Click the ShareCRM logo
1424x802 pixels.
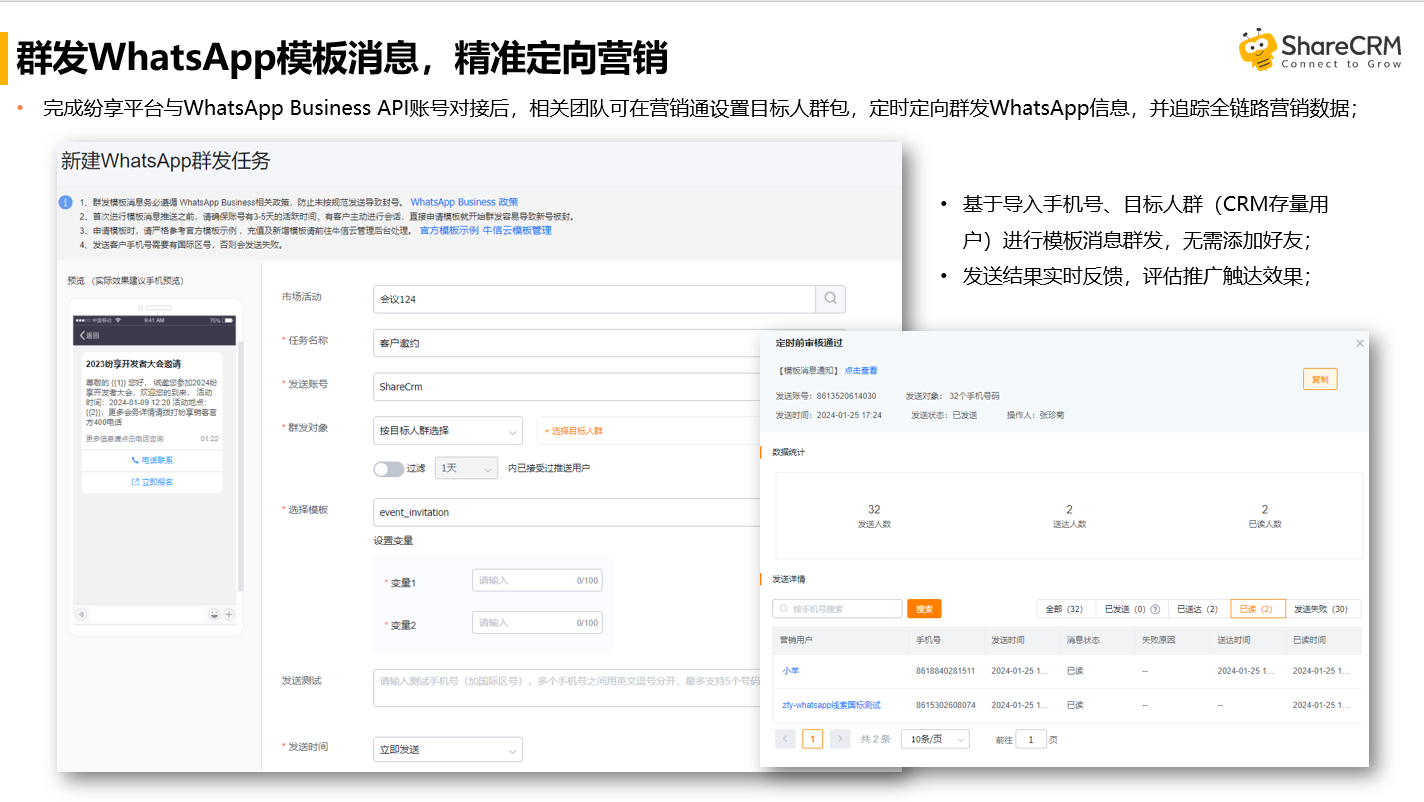[1319, 50]
